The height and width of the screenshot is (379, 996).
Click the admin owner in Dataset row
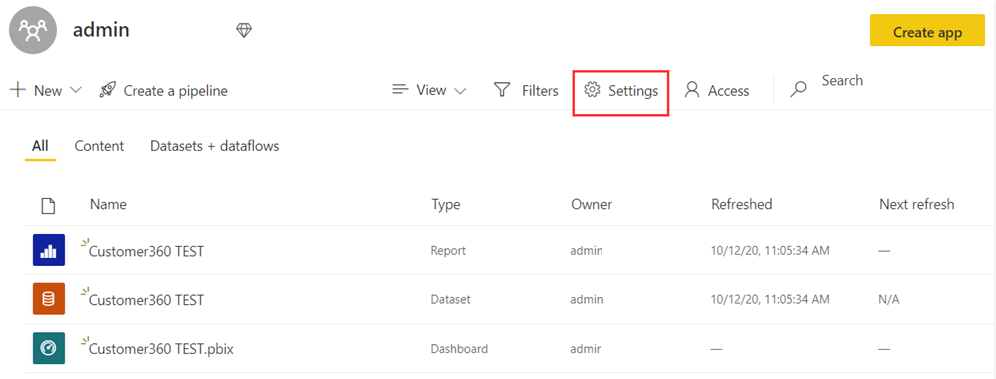coord(587,300)
